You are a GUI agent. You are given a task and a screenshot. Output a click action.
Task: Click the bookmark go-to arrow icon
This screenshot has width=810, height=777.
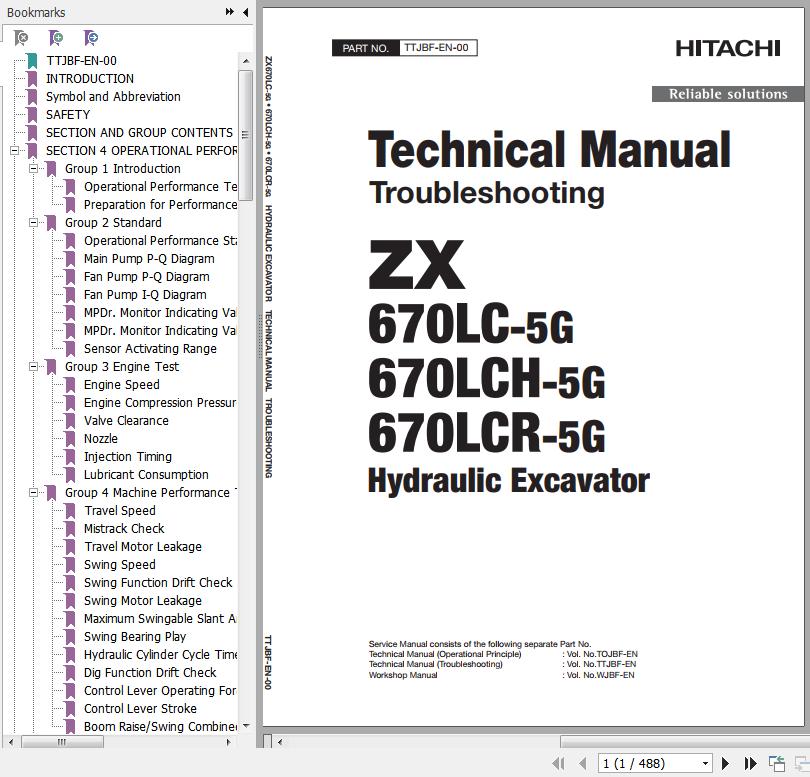tap(91, 38)
